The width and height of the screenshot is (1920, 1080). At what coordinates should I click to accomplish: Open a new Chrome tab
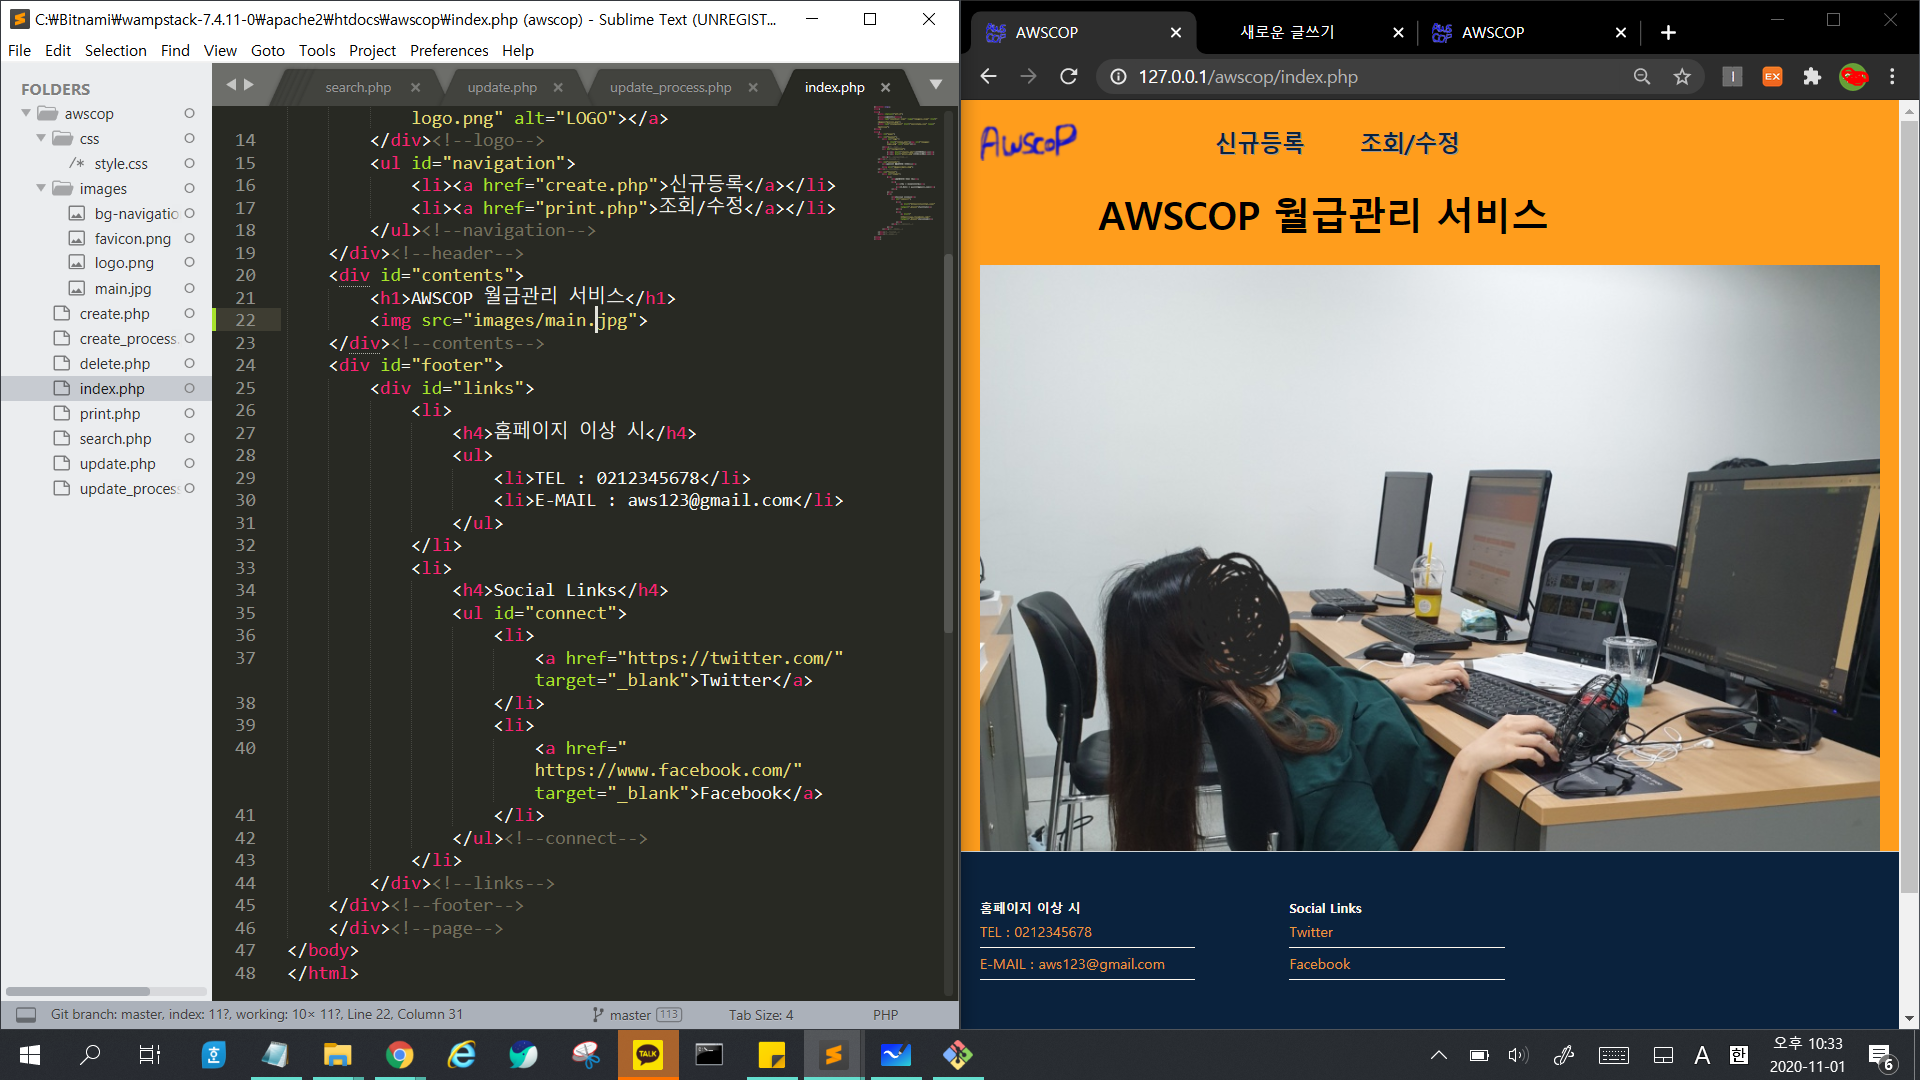[1668, 33]
